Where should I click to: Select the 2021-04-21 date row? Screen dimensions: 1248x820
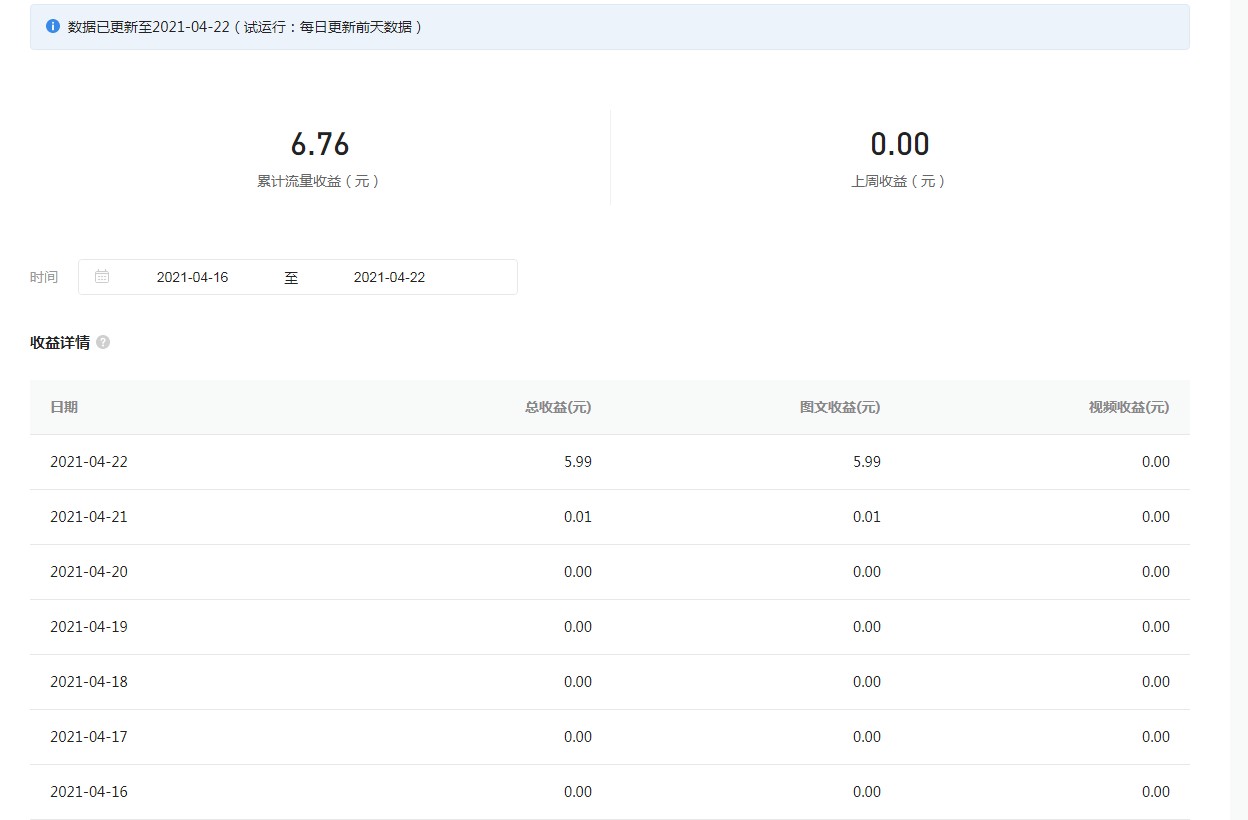(89, 517)
